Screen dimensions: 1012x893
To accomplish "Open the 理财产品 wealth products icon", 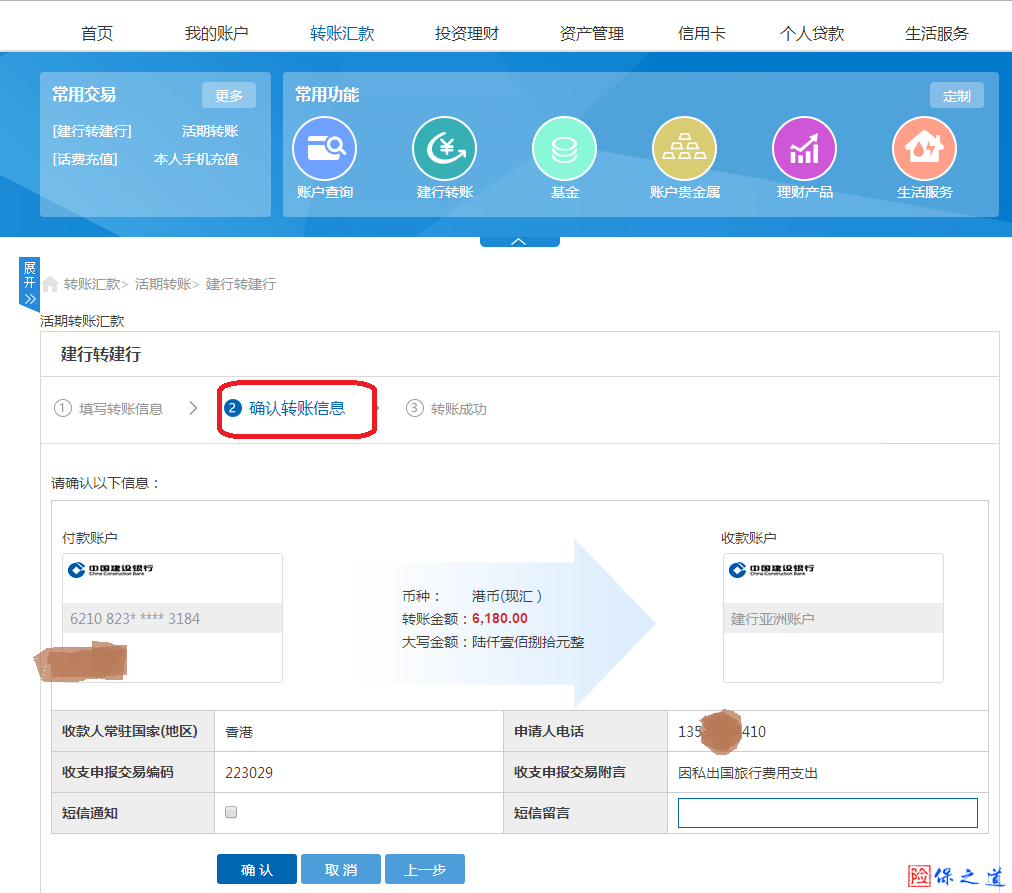I will pyautogui.click(x=804, y=149).
